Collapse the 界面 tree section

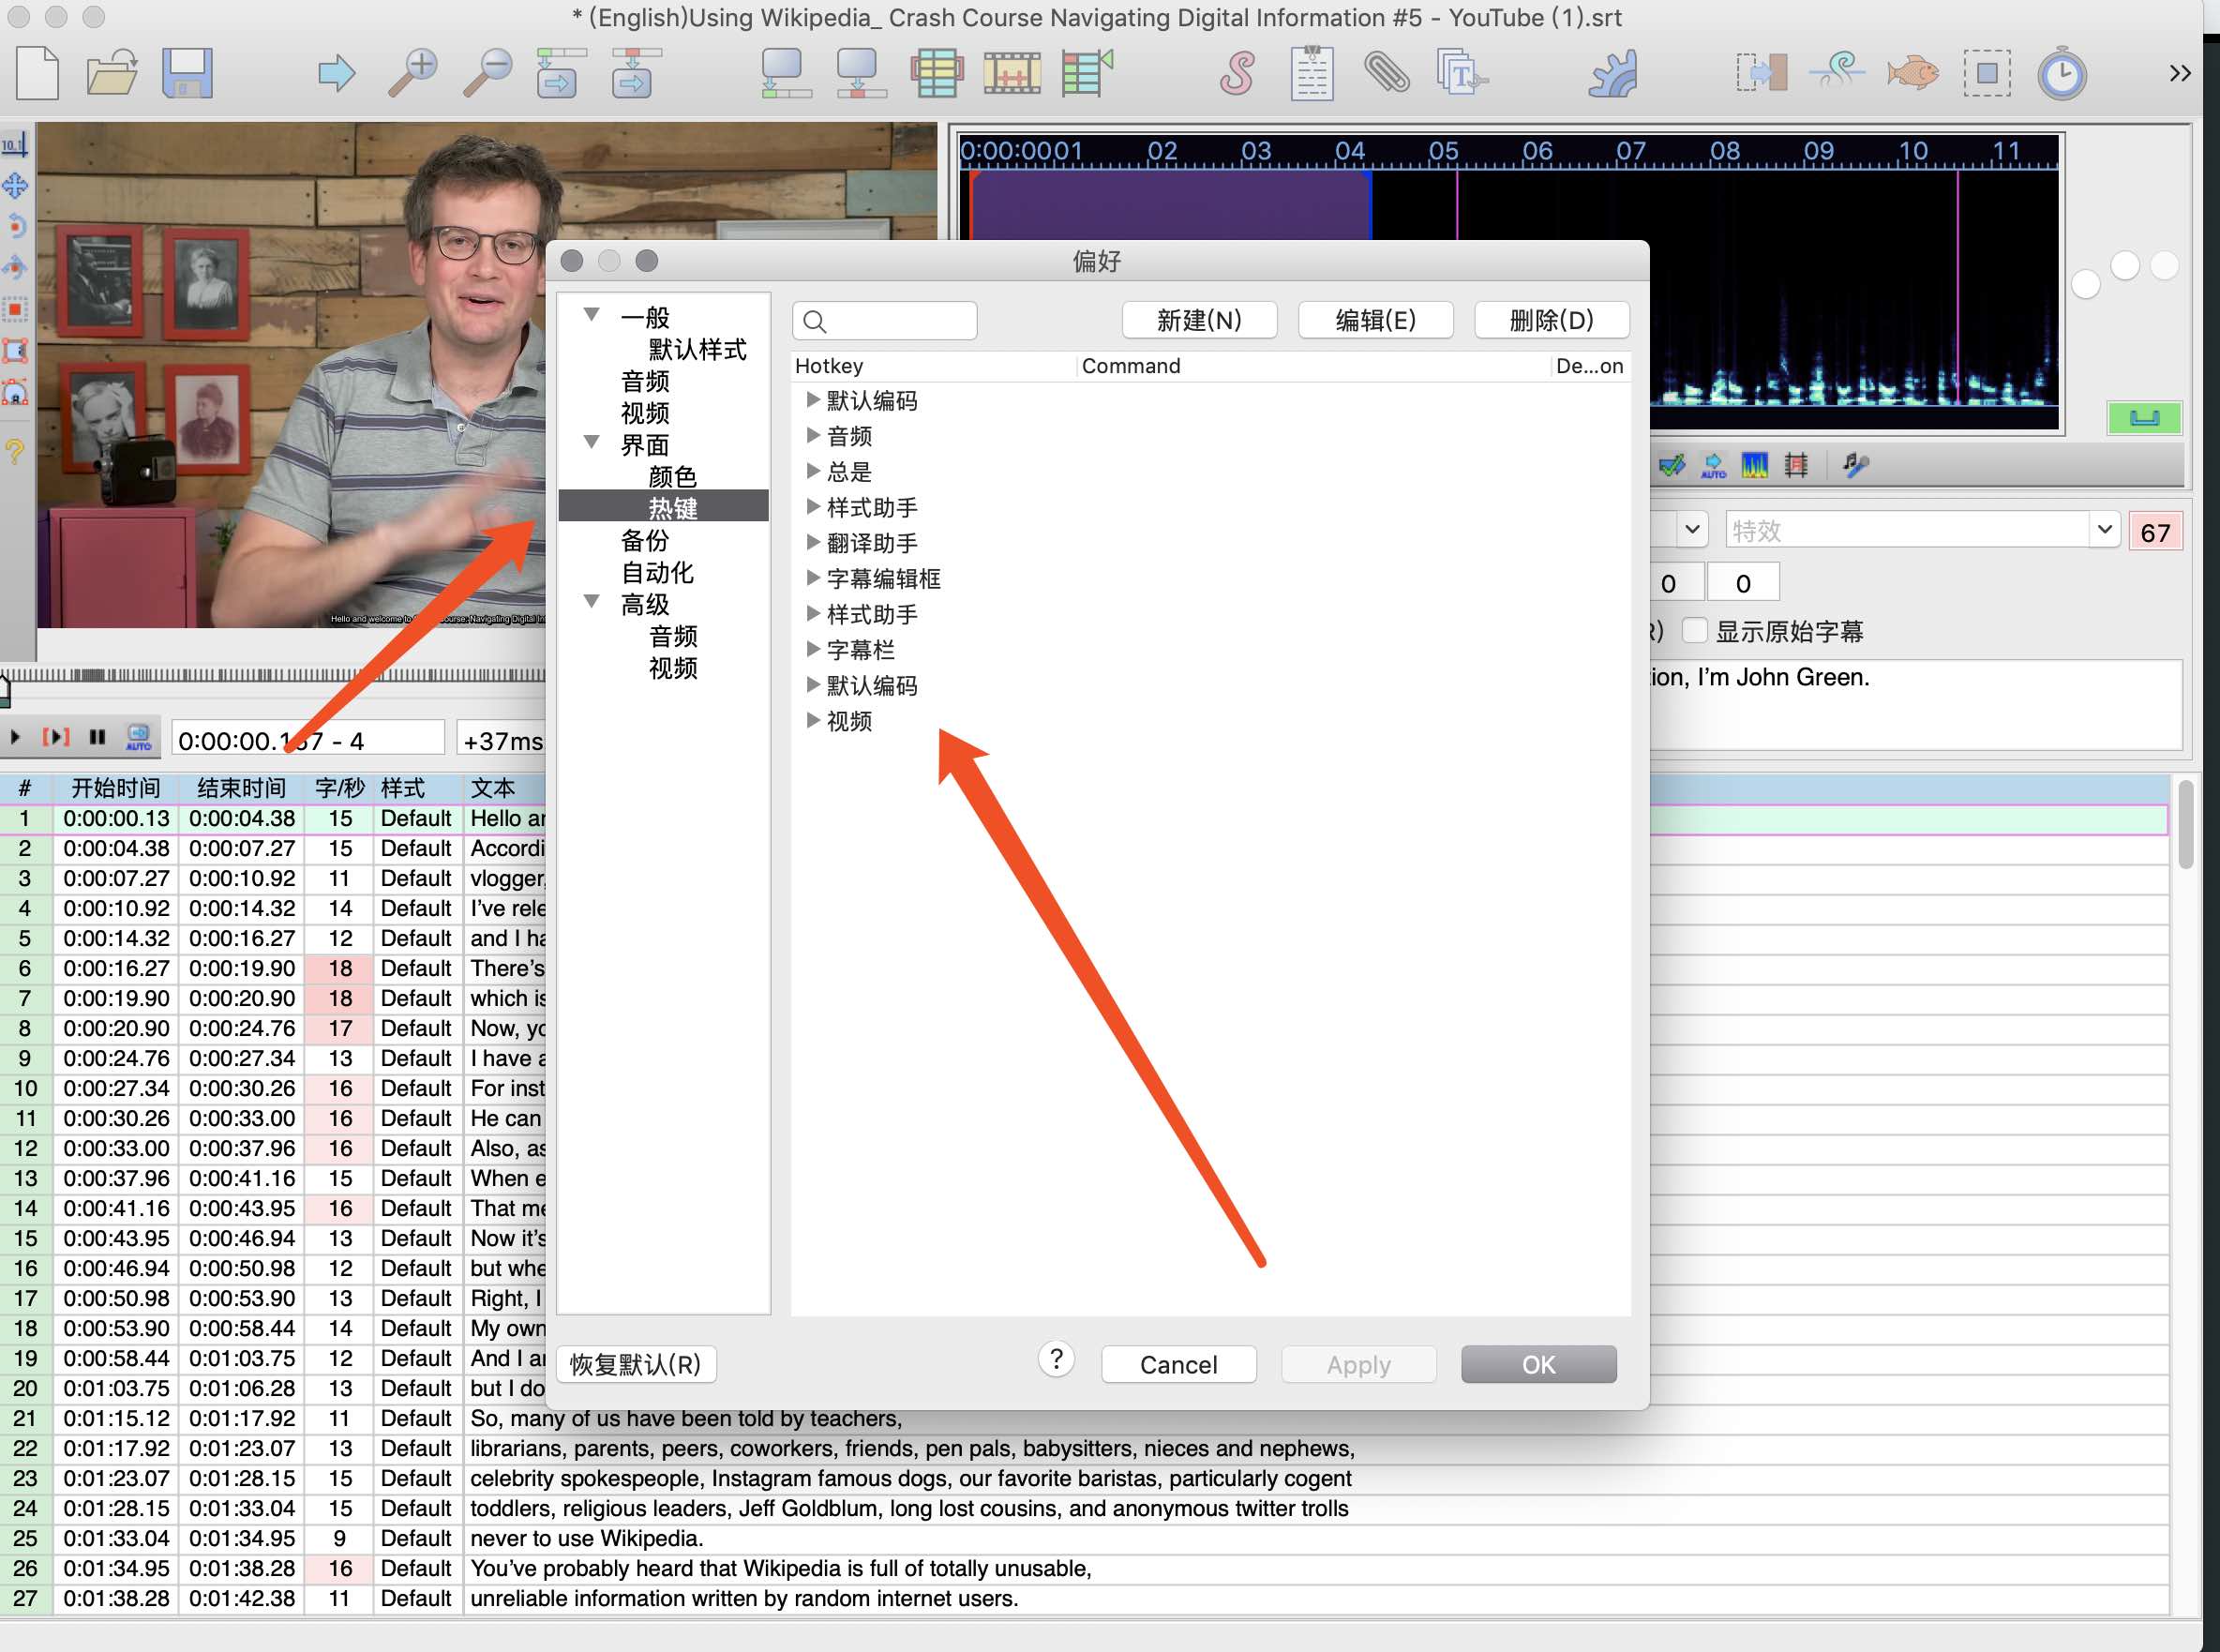click(x=592, y=443)
